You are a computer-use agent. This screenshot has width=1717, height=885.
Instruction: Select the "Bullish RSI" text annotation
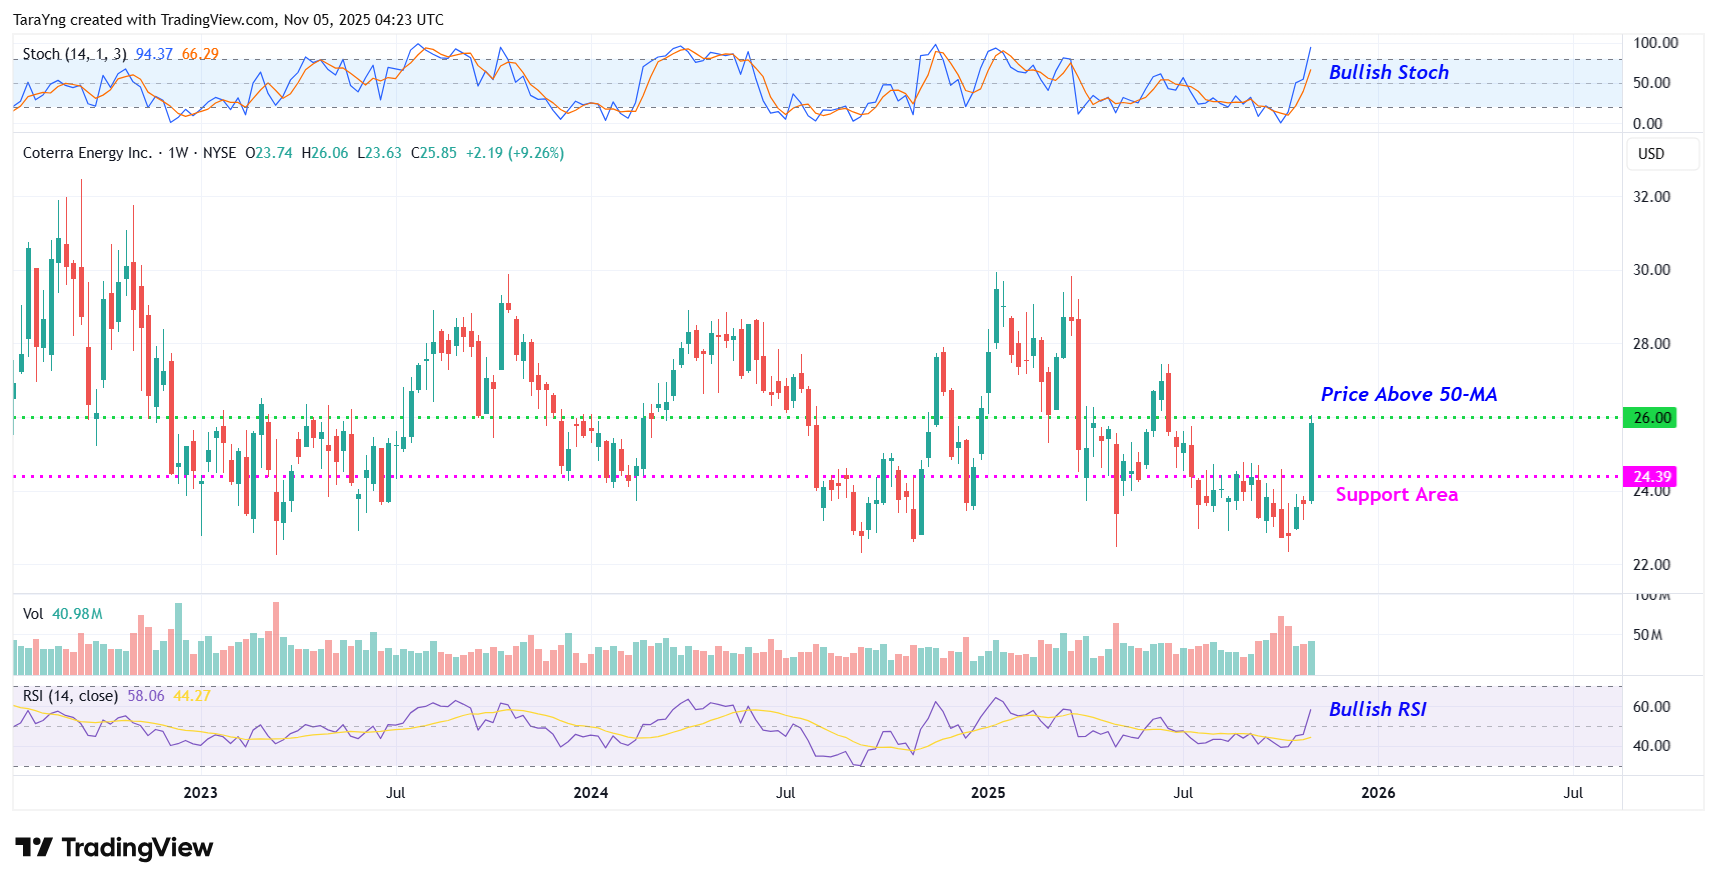pyautogui.click(x=1377, y=709)
